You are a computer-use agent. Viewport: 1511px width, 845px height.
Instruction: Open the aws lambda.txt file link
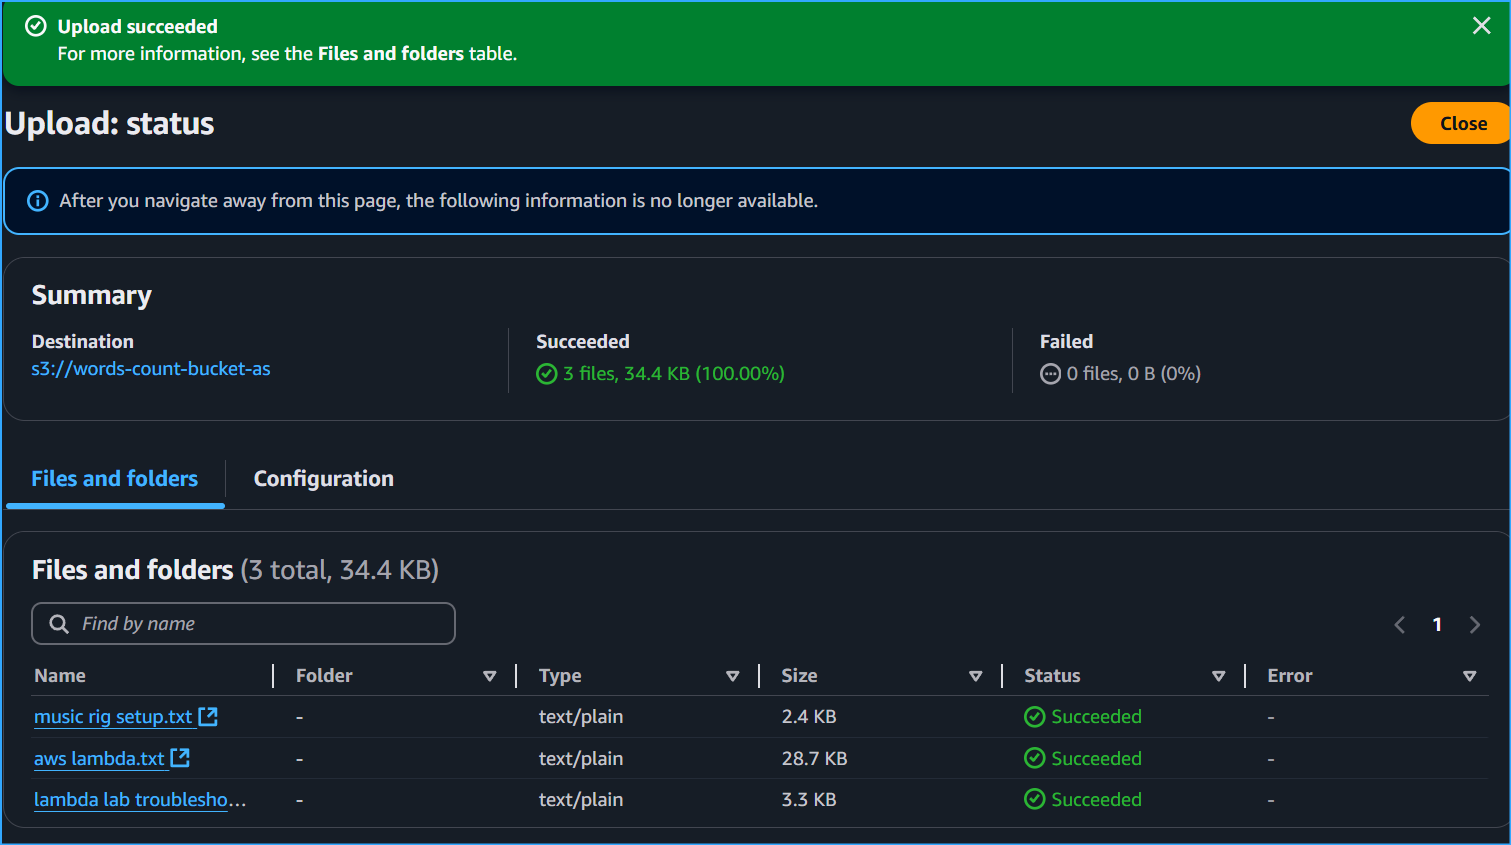(99, 759)
